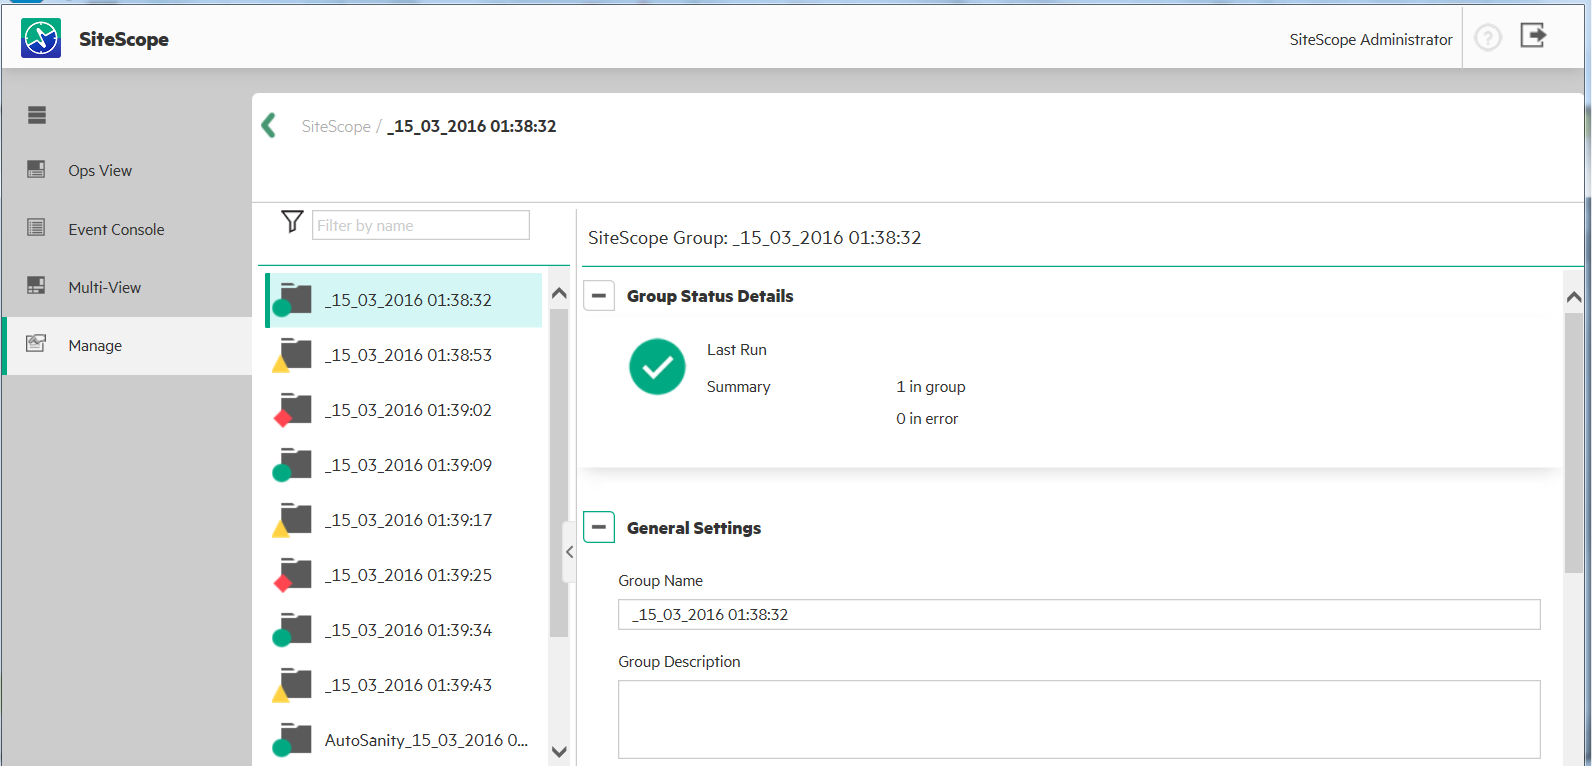Image resolution: width=1592 pixels, height=766 pixels.
Task: Open the Ops View menu item
Action: [127, 170]
